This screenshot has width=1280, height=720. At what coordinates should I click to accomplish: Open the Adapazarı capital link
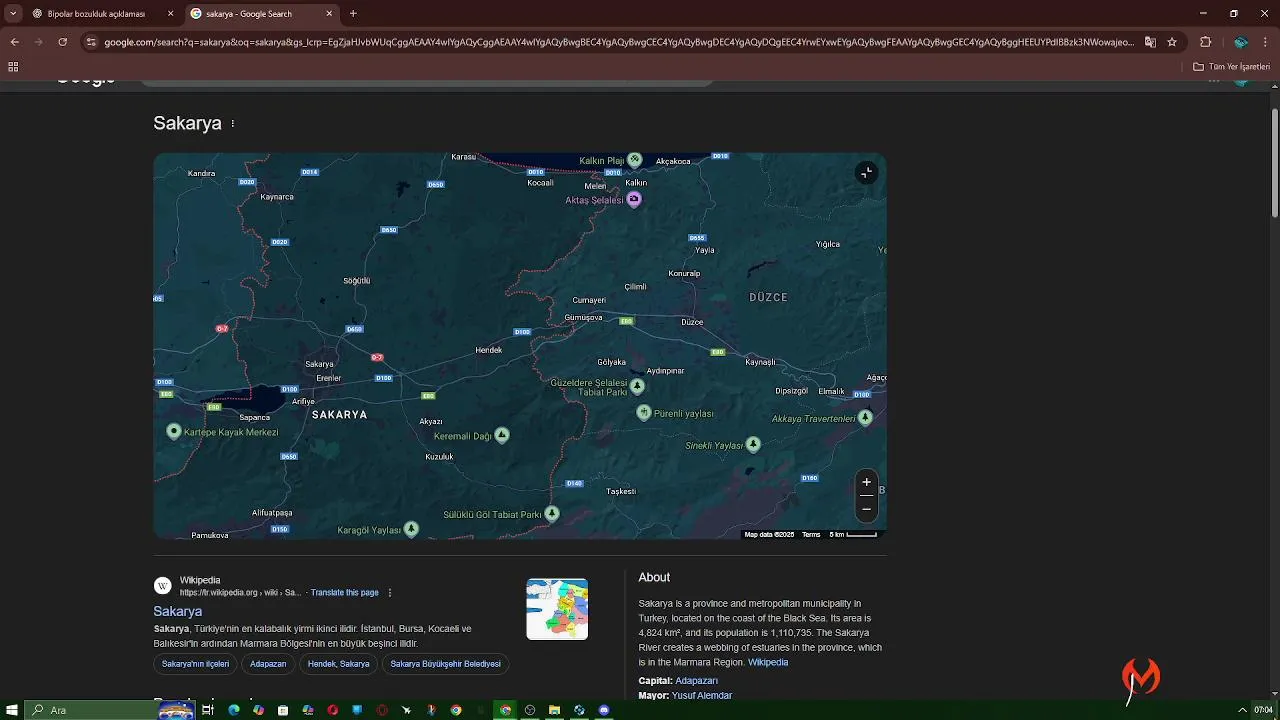tap(696, 681)
